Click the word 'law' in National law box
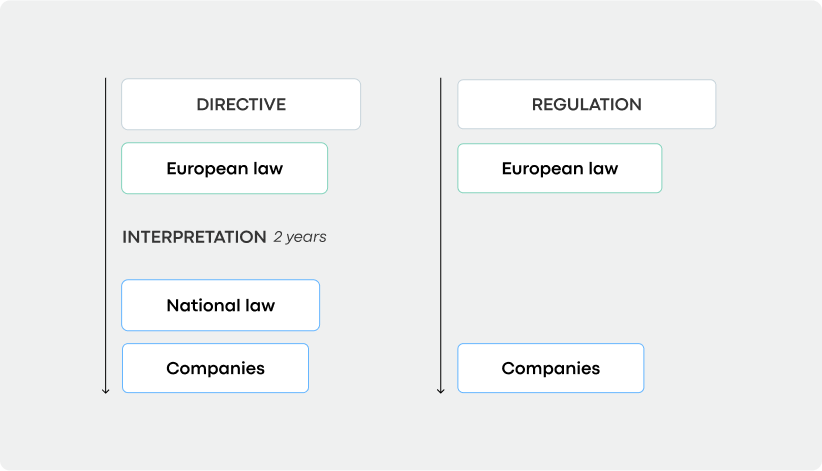This screenshot has height=471, width=822. click(260, 305)
